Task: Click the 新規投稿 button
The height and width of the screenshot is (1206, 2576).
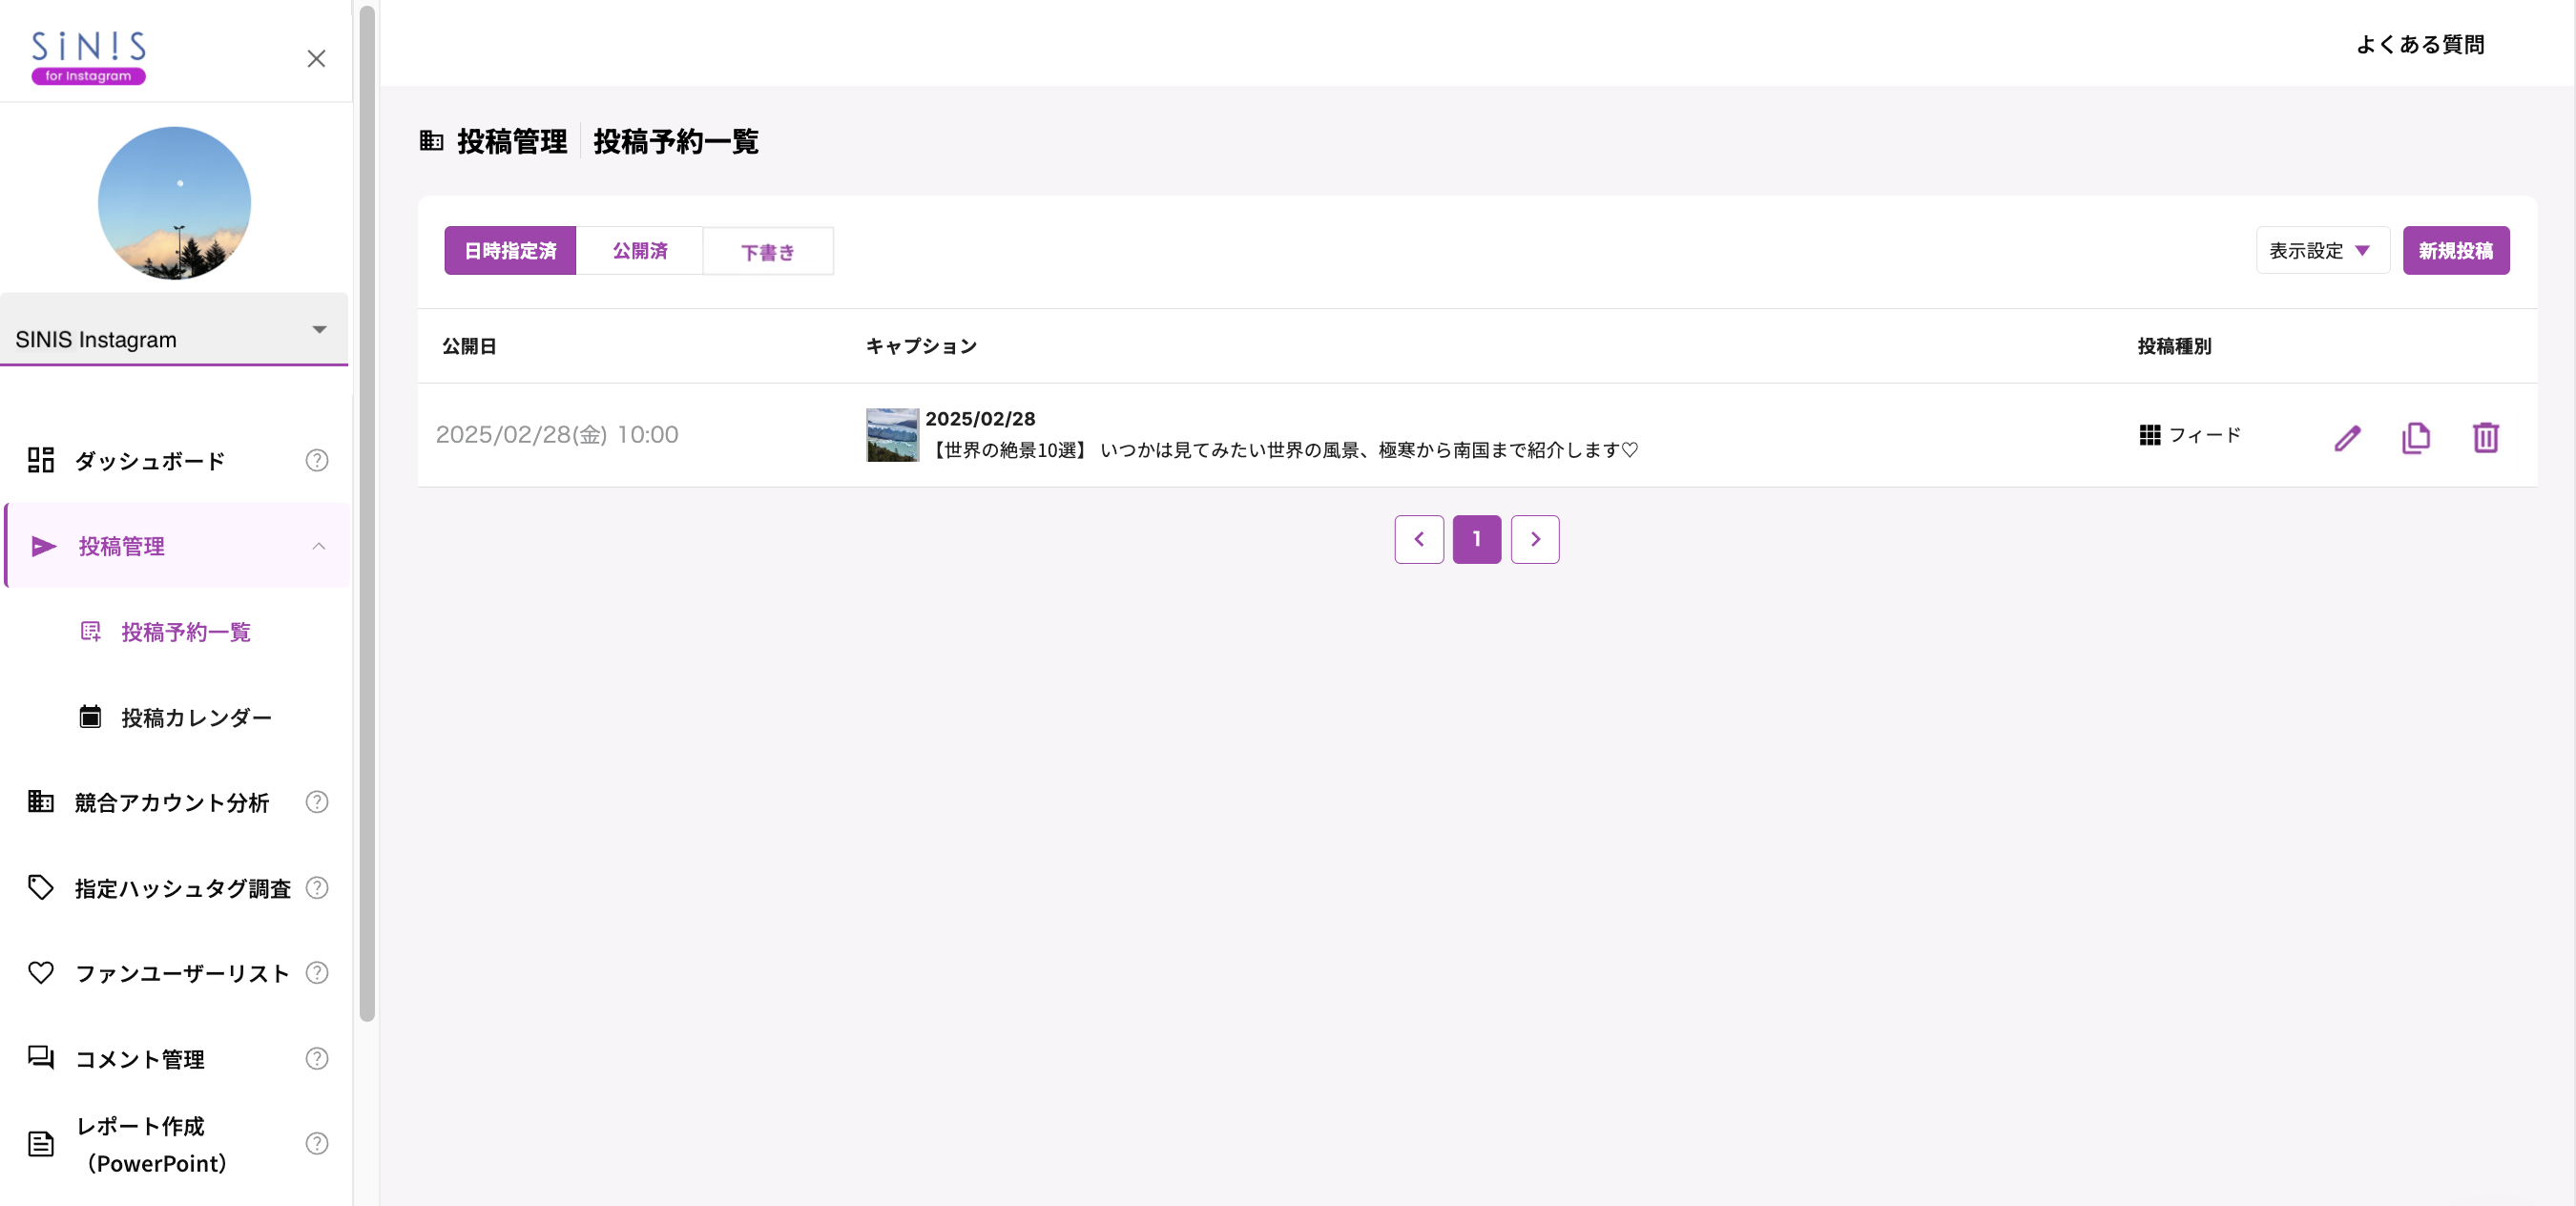Action: 2456,250
